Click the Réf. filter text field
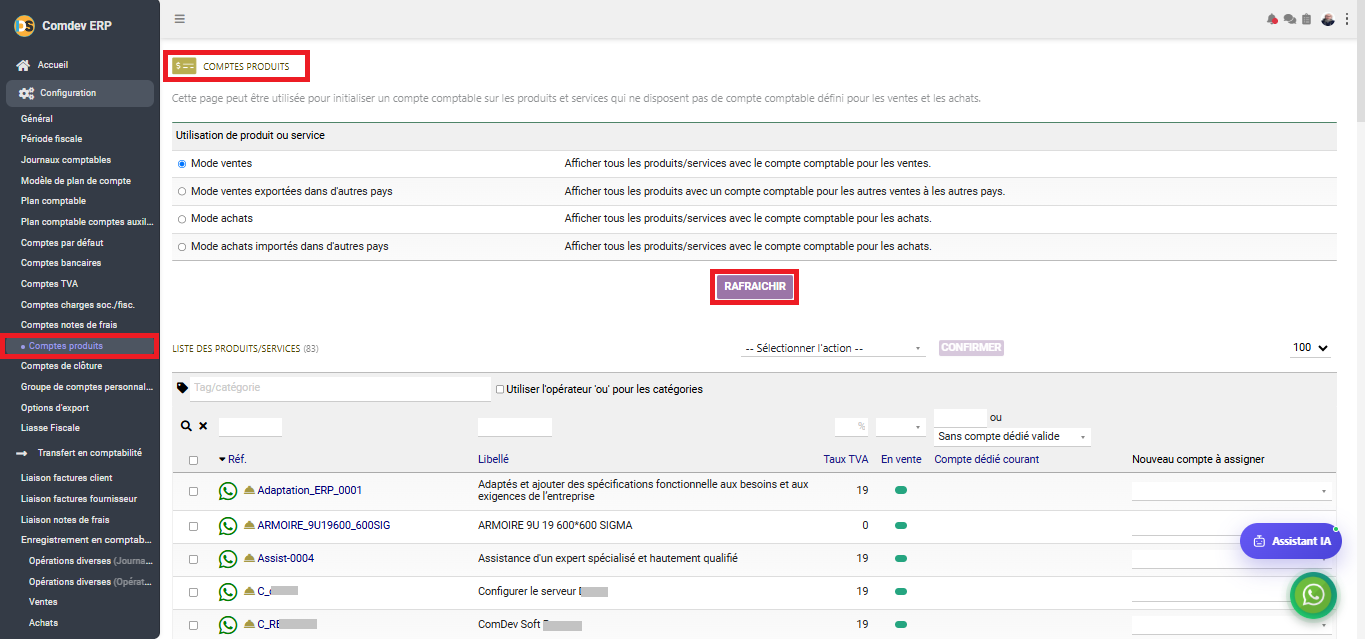 click(x=250, y=427)
